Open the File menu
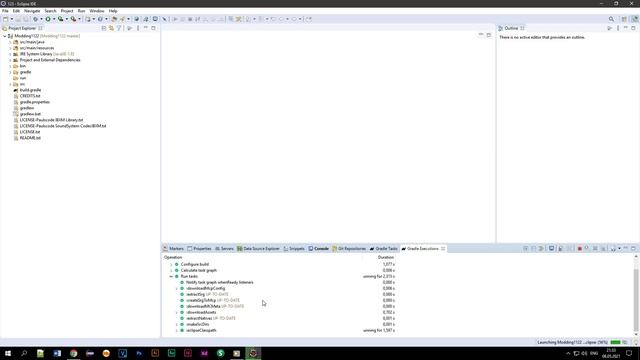The width and height of the screenshot is (640, 360). (x=5, y=11)
